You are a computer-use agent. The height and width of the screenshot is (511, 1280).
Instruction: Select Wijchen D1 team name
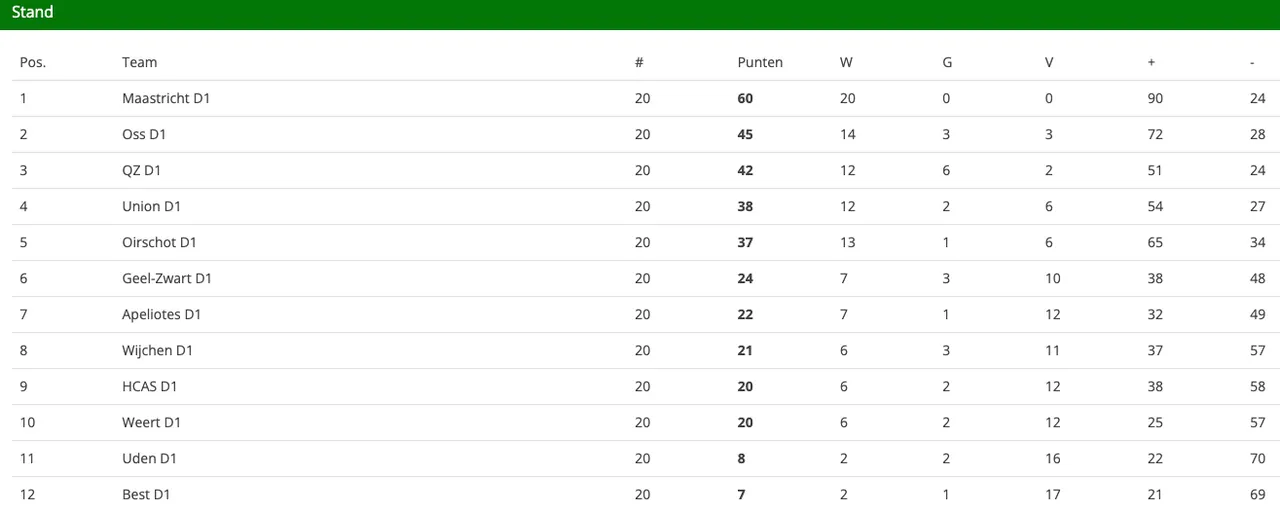coord(157,350)
